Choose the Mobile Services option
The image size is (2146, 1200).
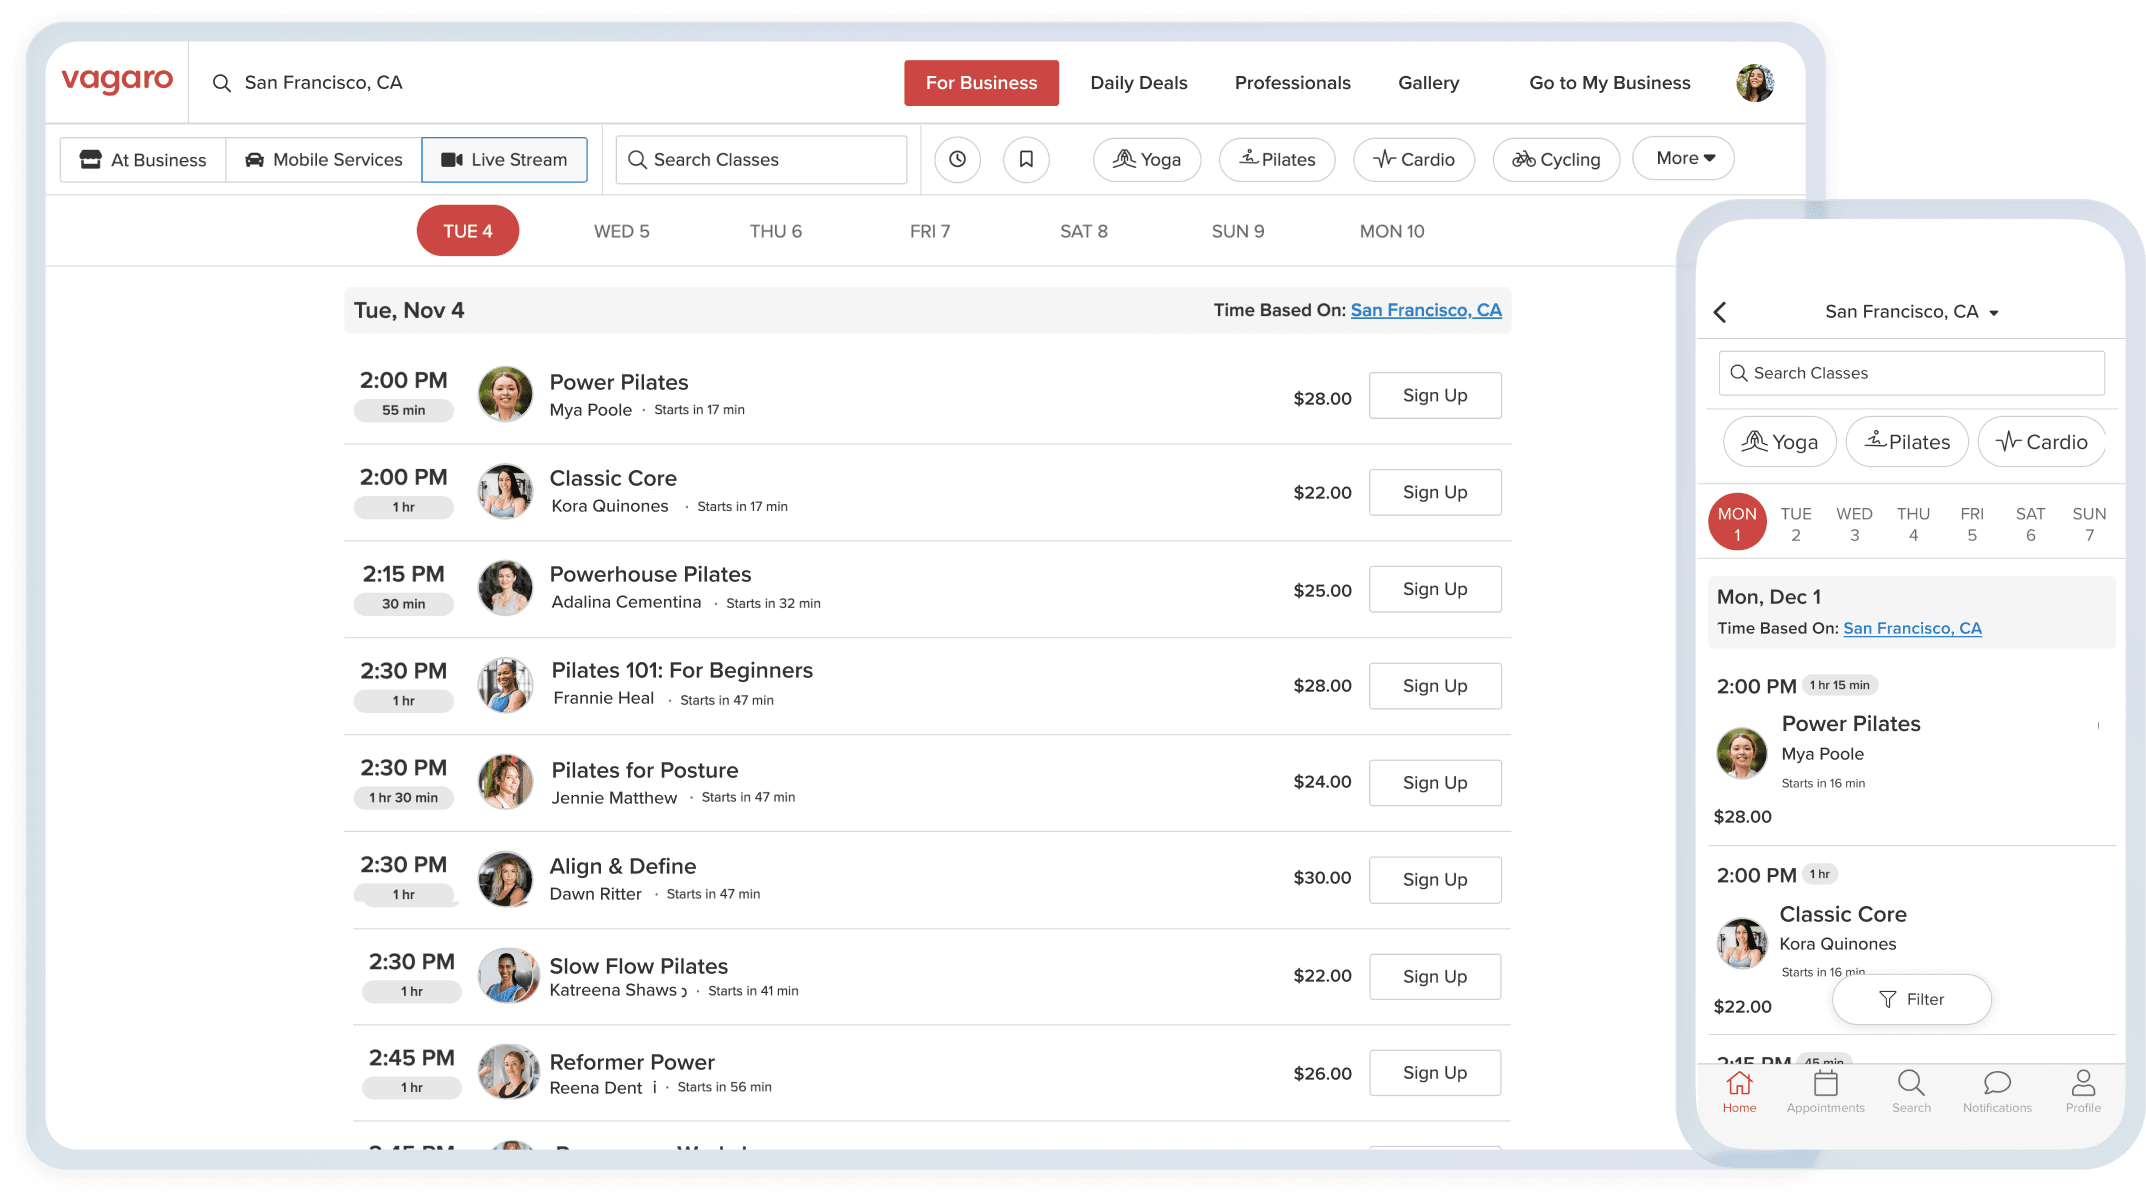coord(324,160)
